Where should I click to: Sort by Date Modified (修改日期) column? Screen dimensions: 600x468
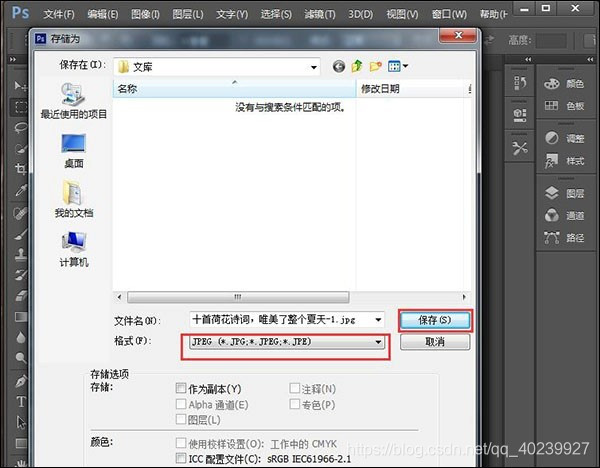(x=411, y=89)
